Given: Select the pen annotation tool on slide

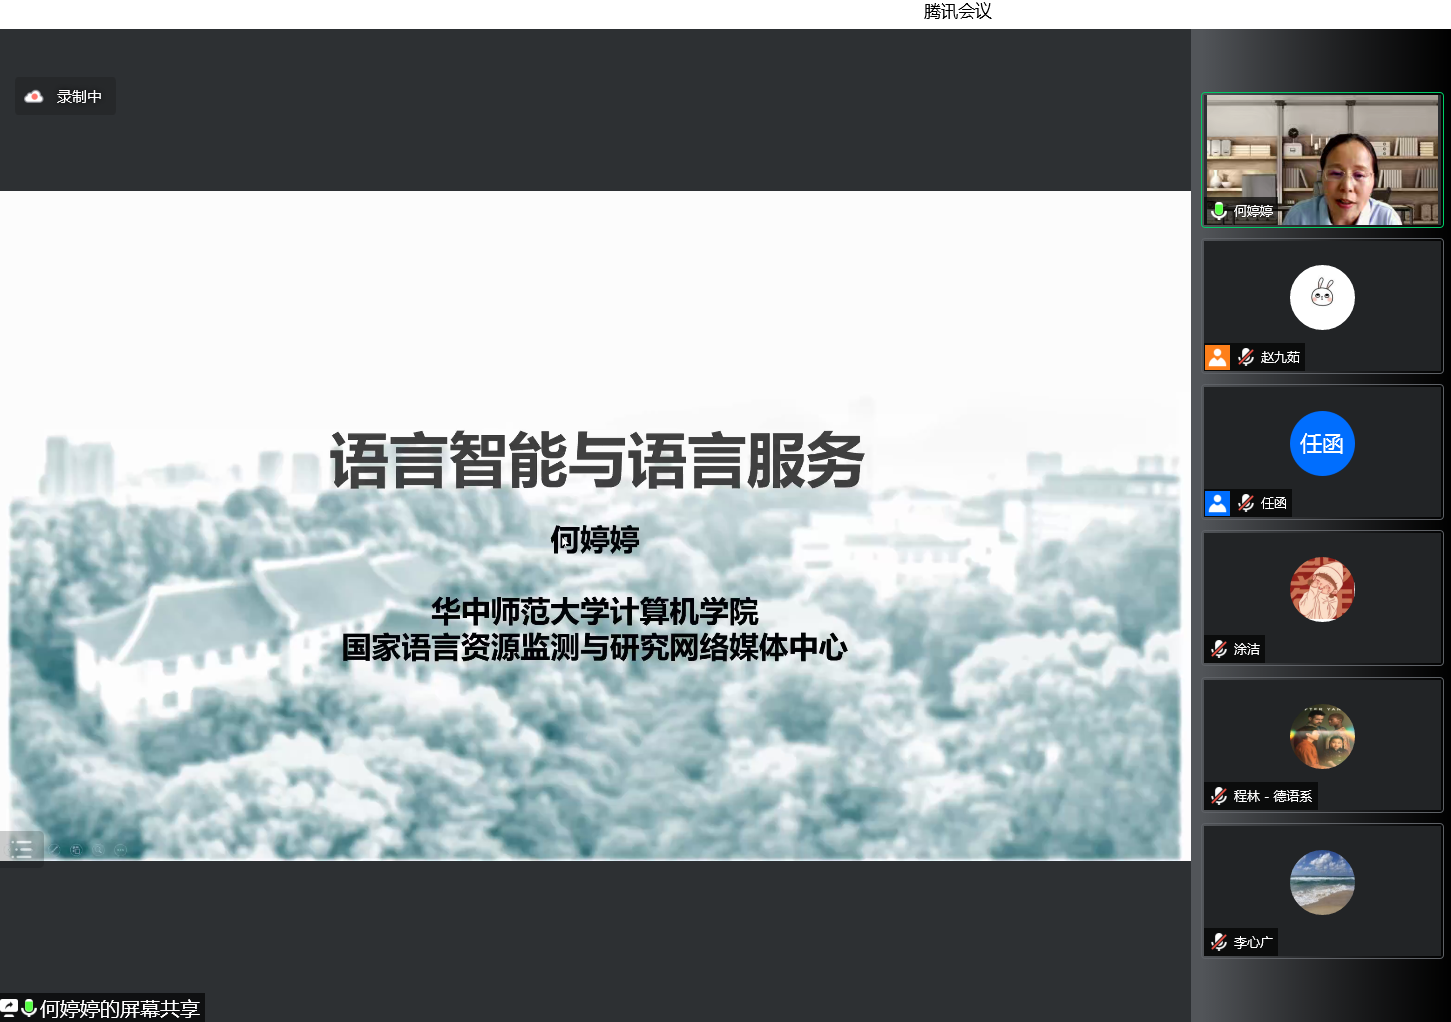Looking at the screenshot, I should 54,850.
